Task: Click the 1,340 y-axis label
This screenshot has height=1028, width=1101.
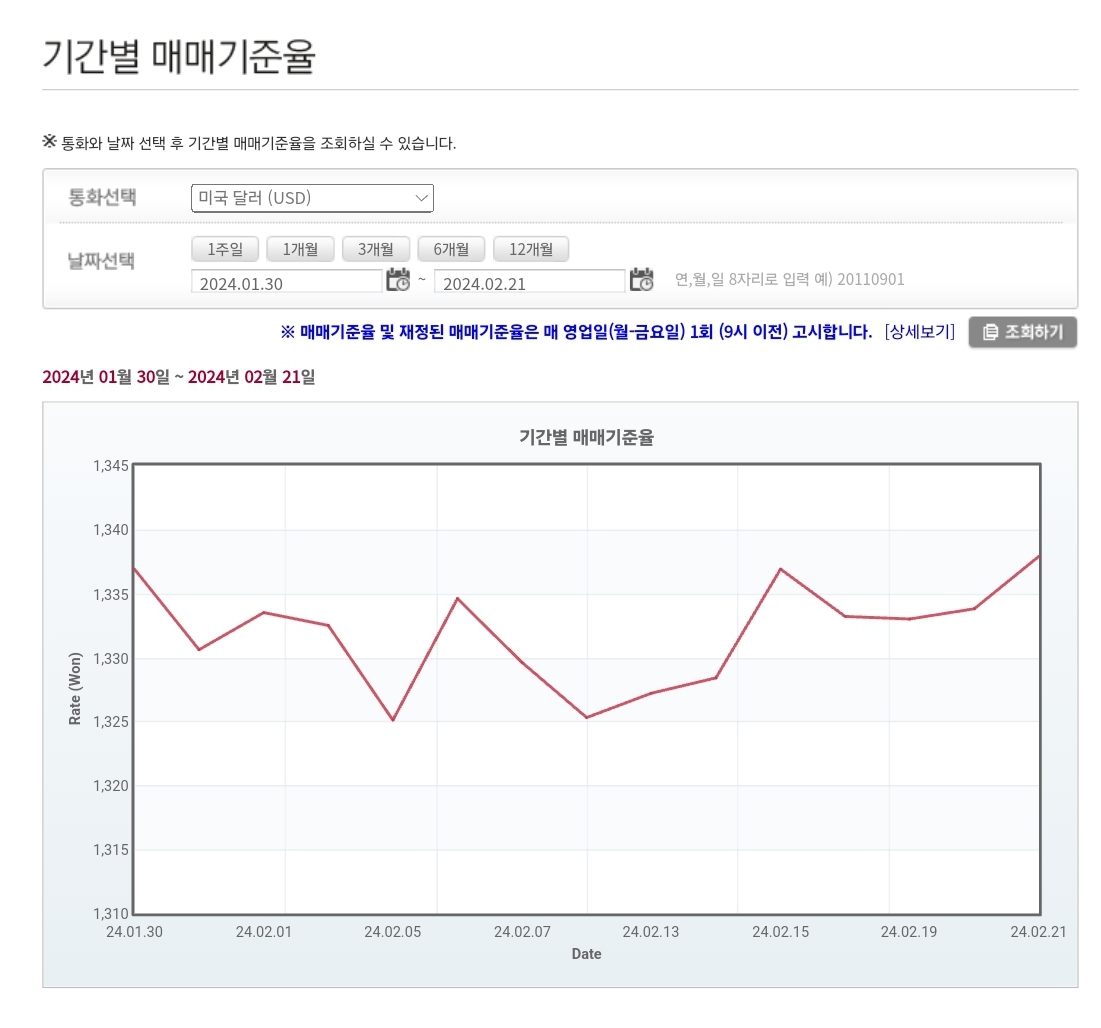Action: (111, 529)
